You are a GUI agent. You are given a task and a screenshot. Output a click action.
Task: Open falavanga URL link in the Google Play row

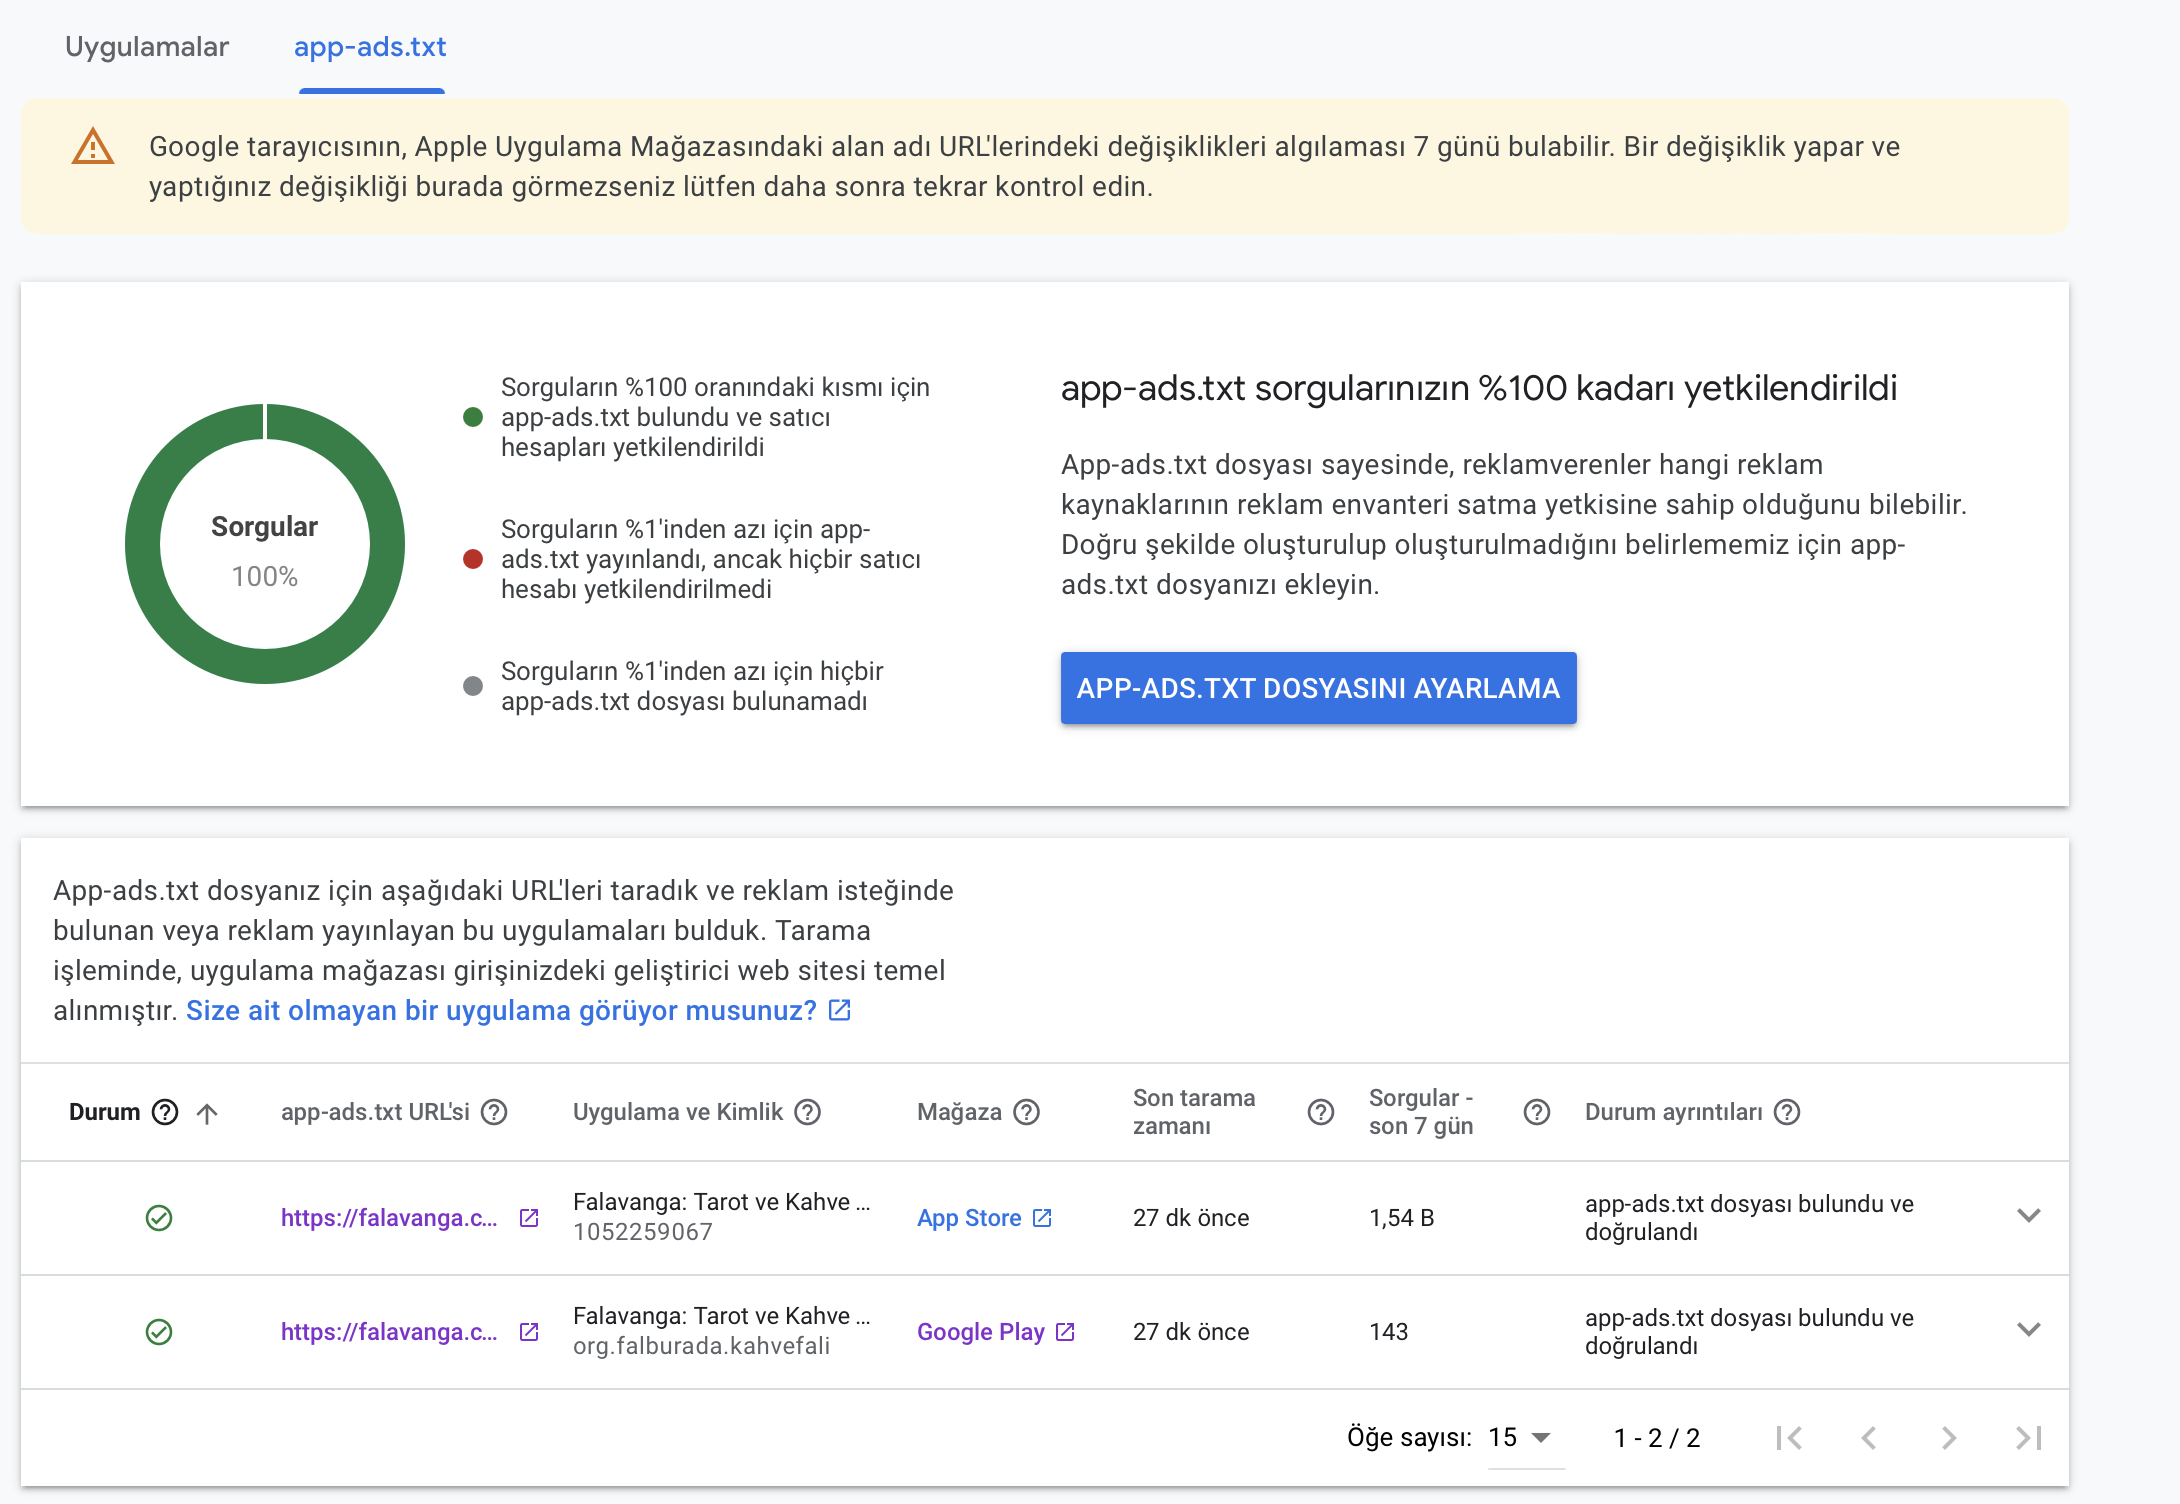tap(389, 1332)
